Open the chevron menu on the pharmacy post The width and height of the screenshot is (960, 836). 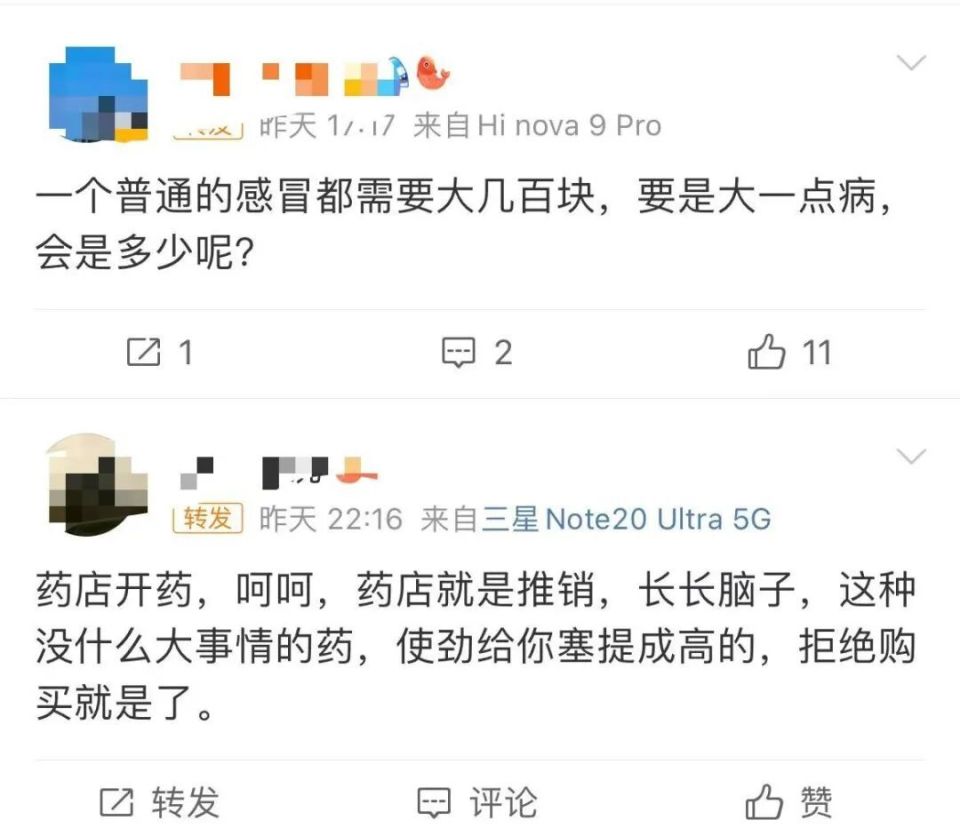(x=911, y=458)
